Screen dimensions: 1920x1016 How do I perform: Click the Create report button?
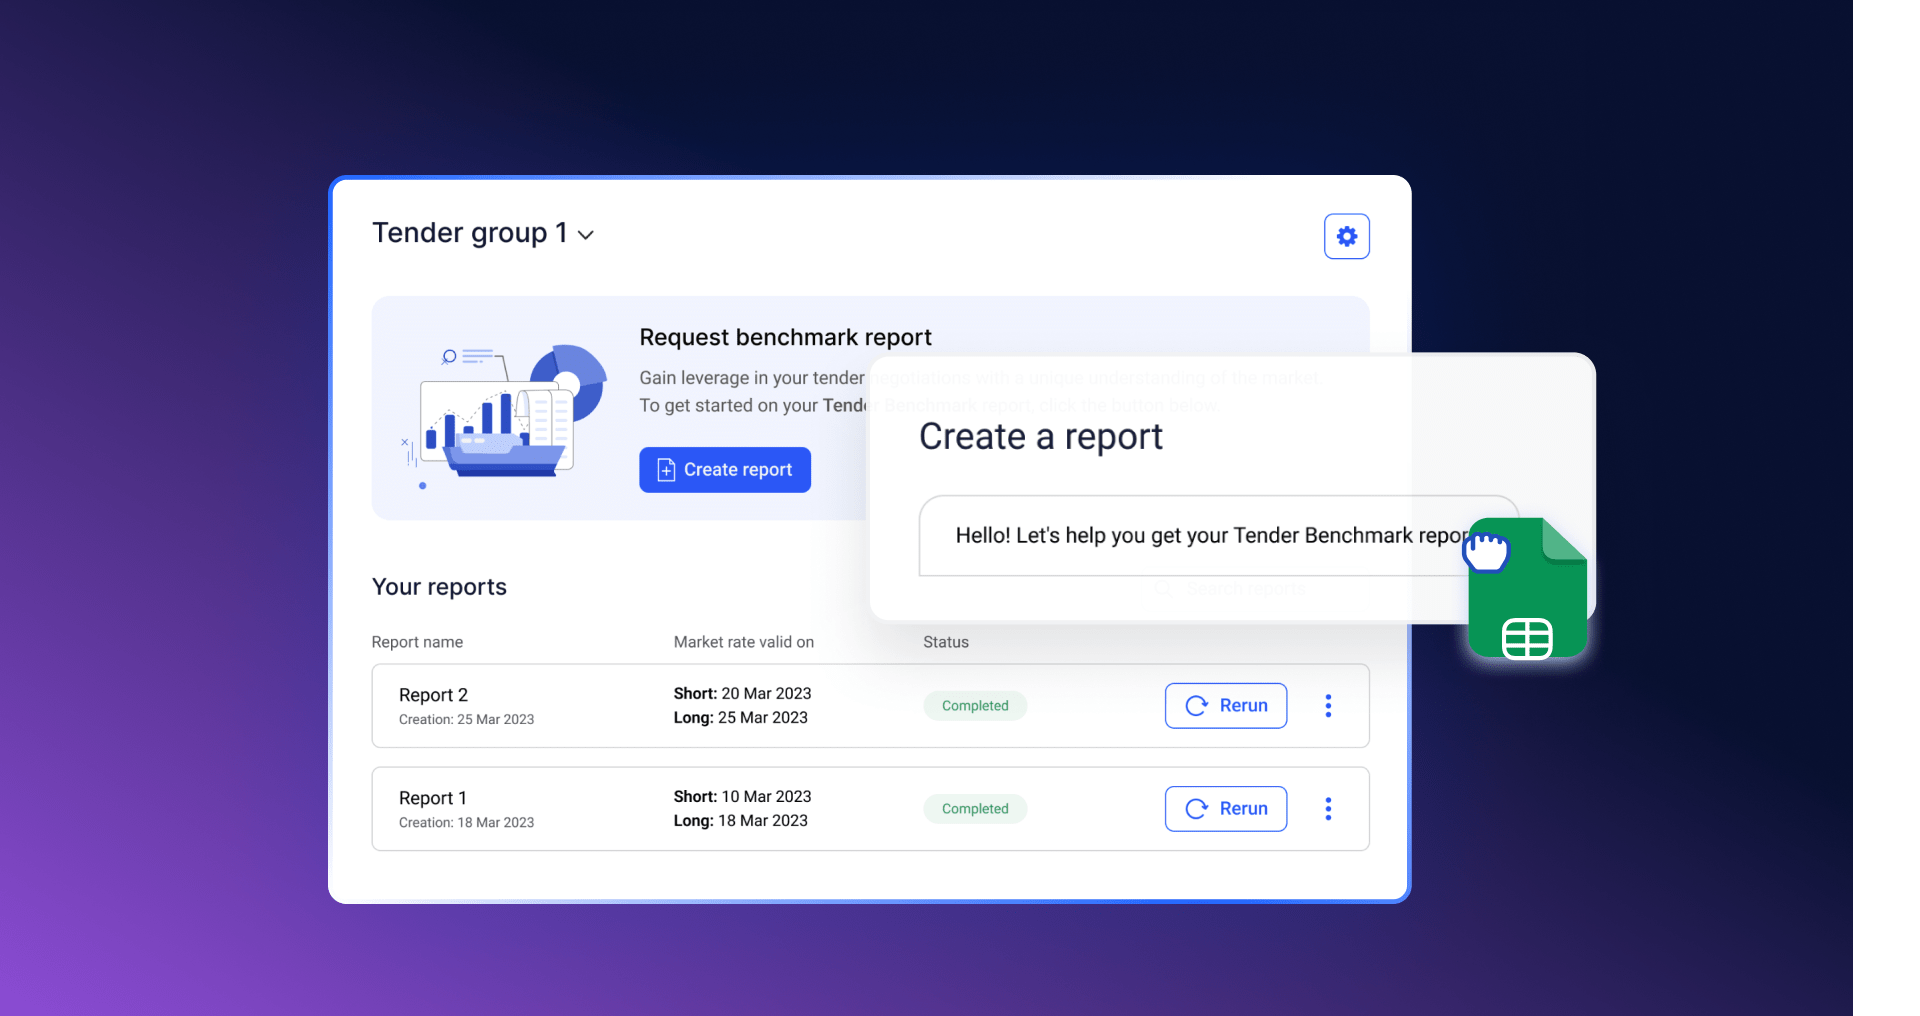click(725, 470)
